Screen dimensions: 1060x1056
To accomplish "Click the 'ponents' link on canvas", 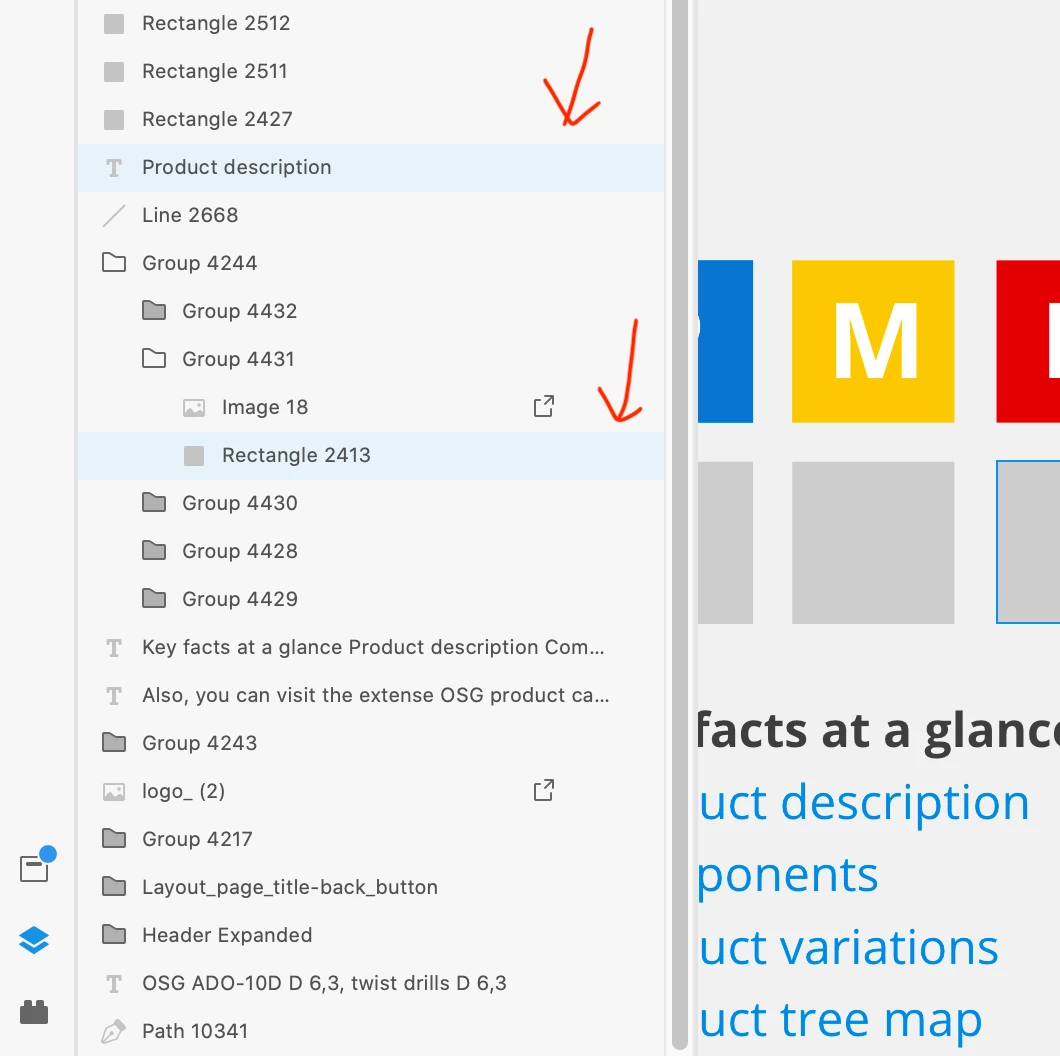I will (788, 876).
